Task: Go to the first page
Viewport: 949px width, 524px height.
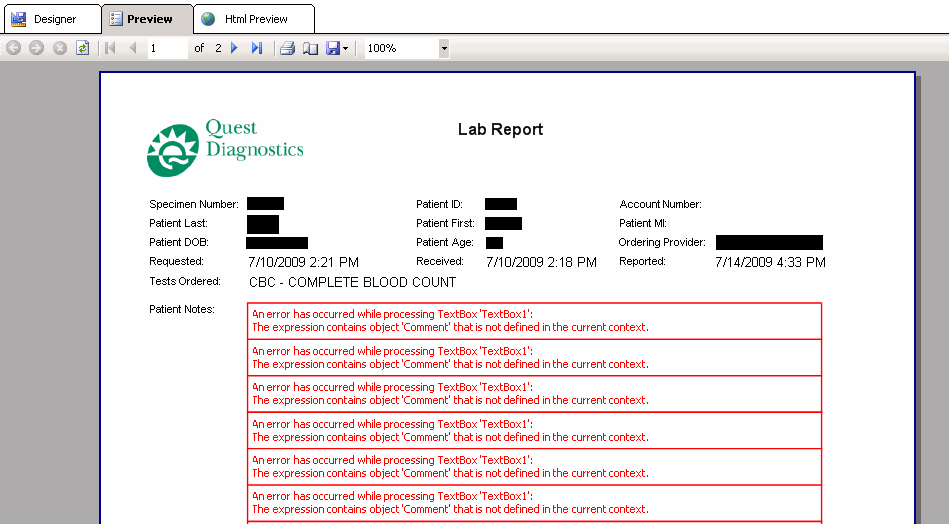Action: coord(110,48)
